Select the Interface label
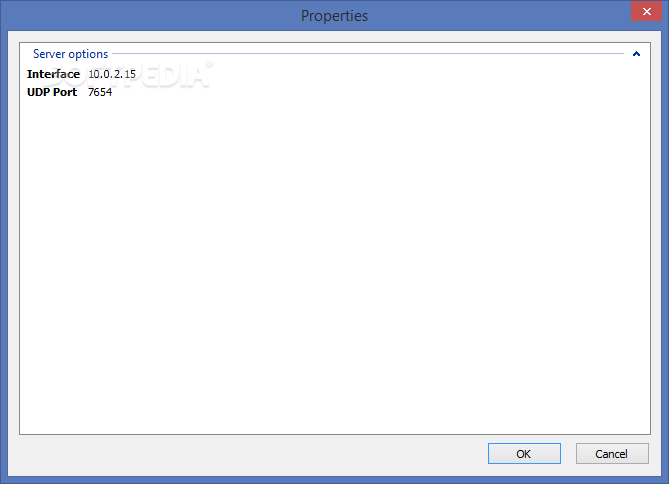The image size is (669, 484). (x=53, y=74)
